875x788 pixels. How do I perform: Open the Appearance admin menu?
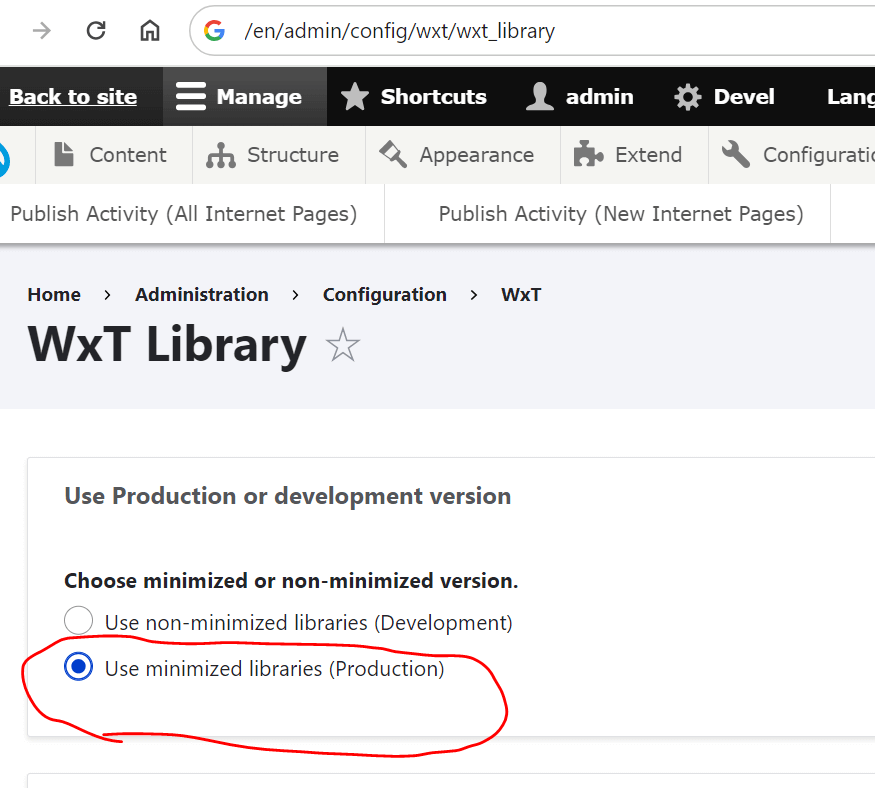pyautogui.click(x=458, y=155)
